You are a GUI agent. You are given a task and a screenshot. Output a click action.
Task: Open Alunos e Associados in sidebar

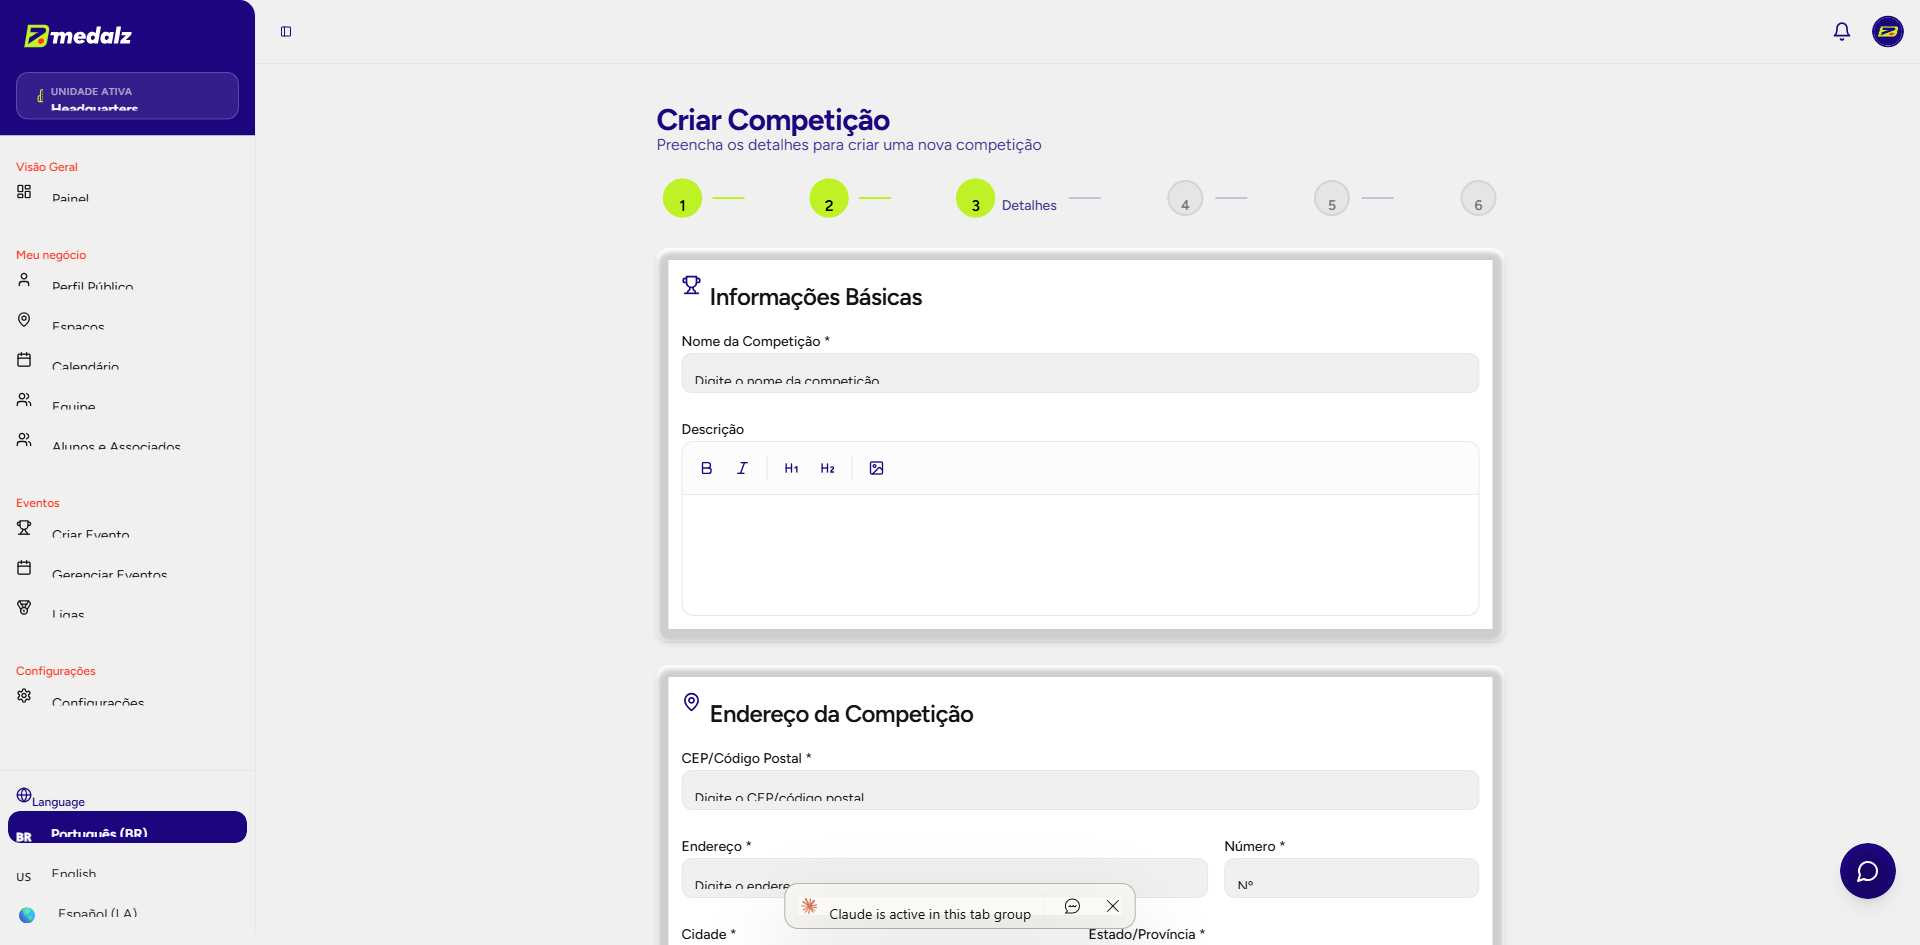[x=127, y=441]
